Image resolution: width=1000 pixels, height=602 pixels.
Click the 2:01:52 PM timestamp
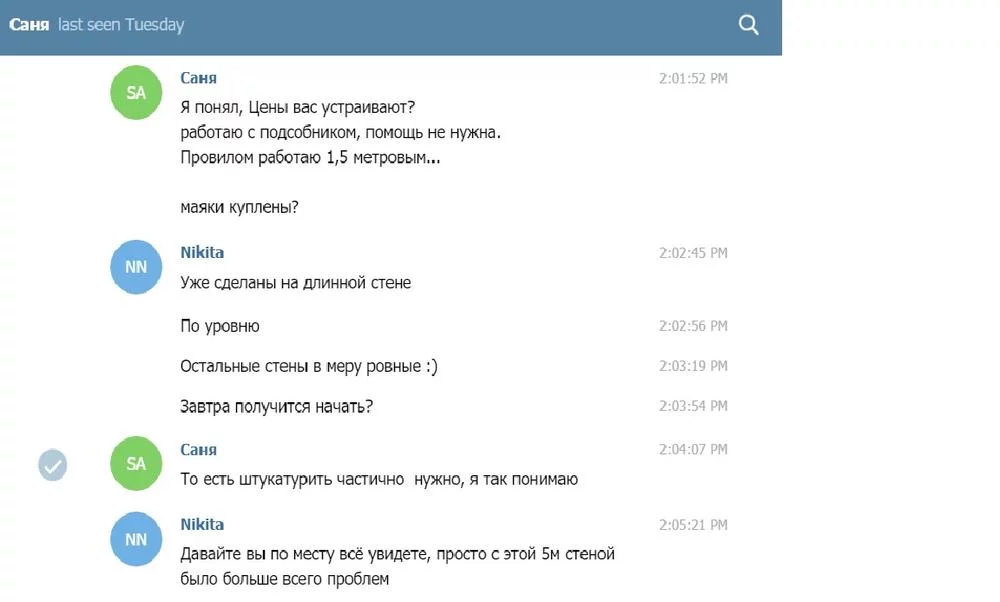pos(692,79)
